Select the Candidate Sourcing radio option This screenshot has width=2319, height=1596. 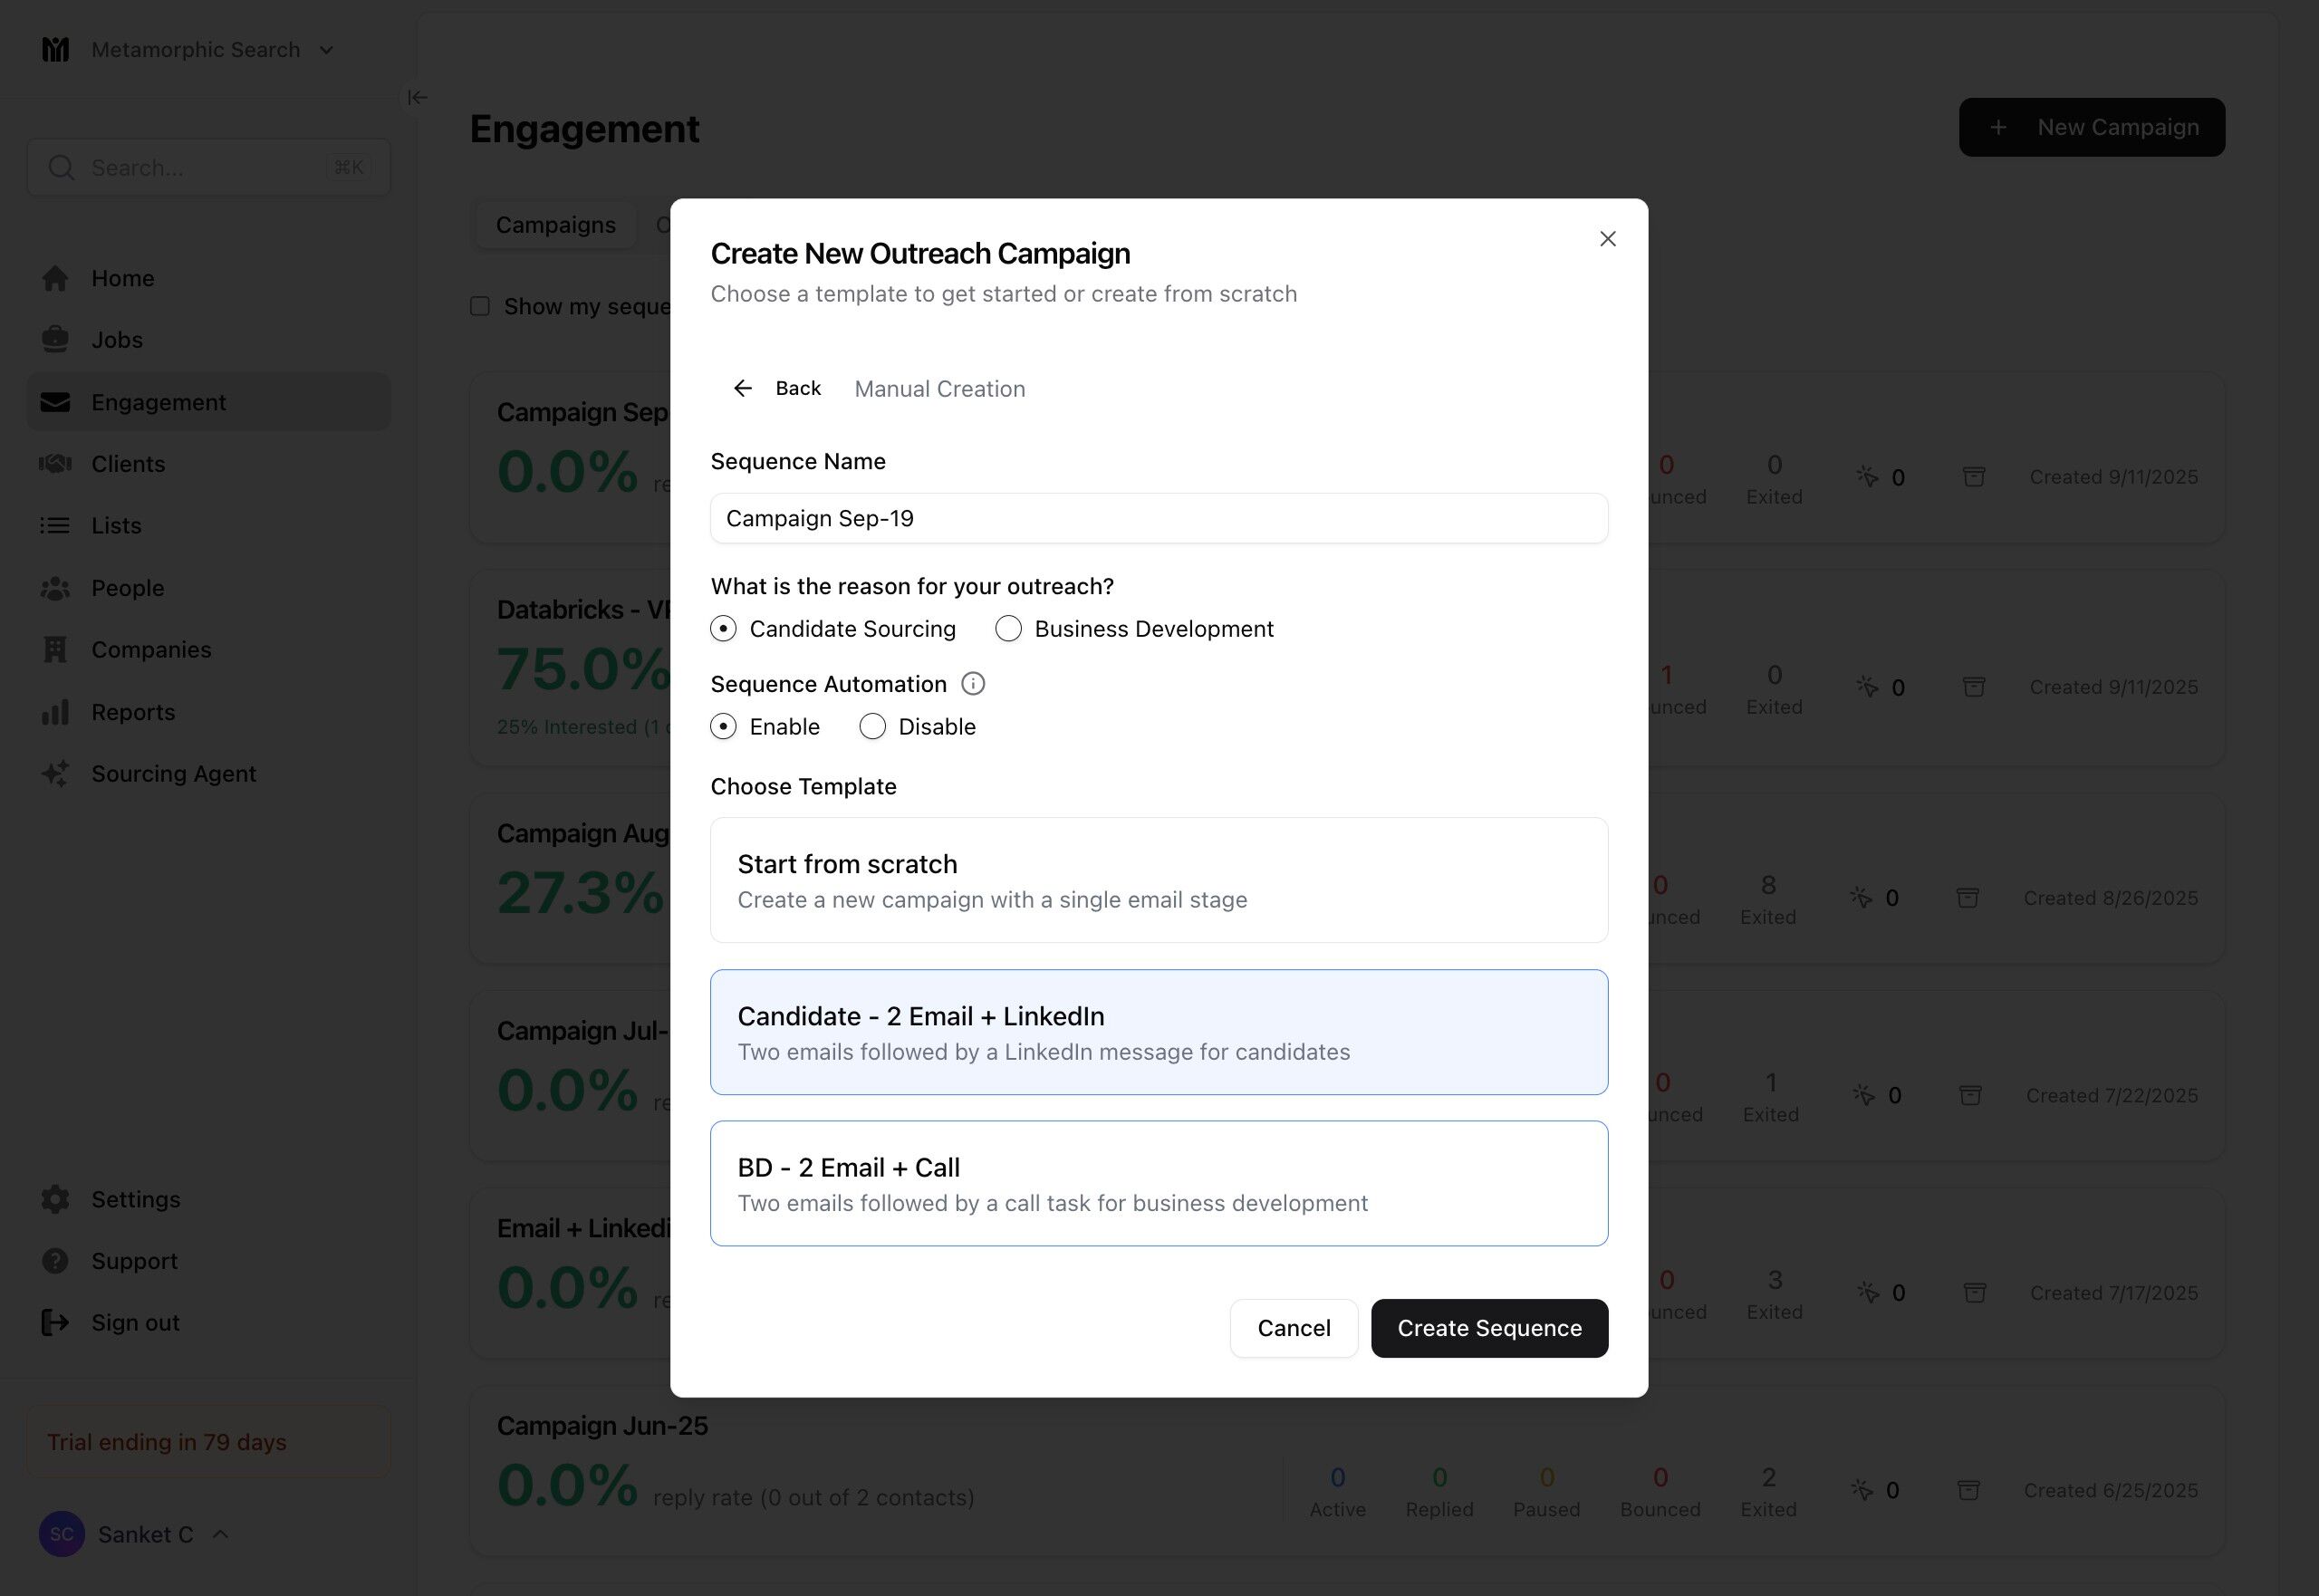(x=723, y=629)
